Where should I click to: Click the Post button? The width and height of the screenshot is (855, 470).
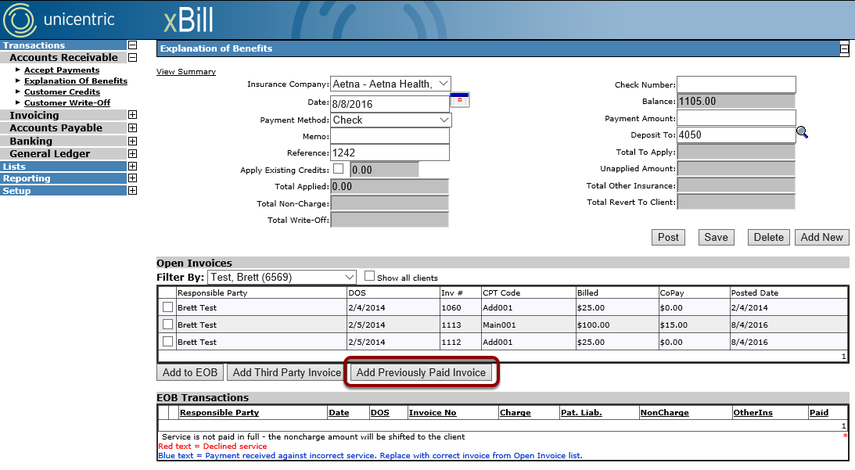[x=668, y=237]
